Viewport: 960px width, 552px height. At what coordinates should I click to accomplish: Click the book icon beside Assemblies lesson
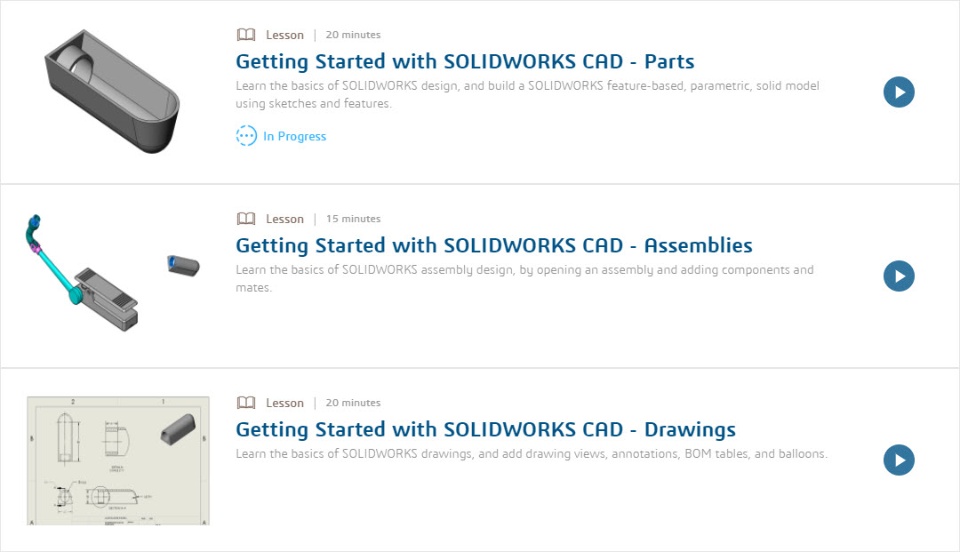click(x=246, y=219)
